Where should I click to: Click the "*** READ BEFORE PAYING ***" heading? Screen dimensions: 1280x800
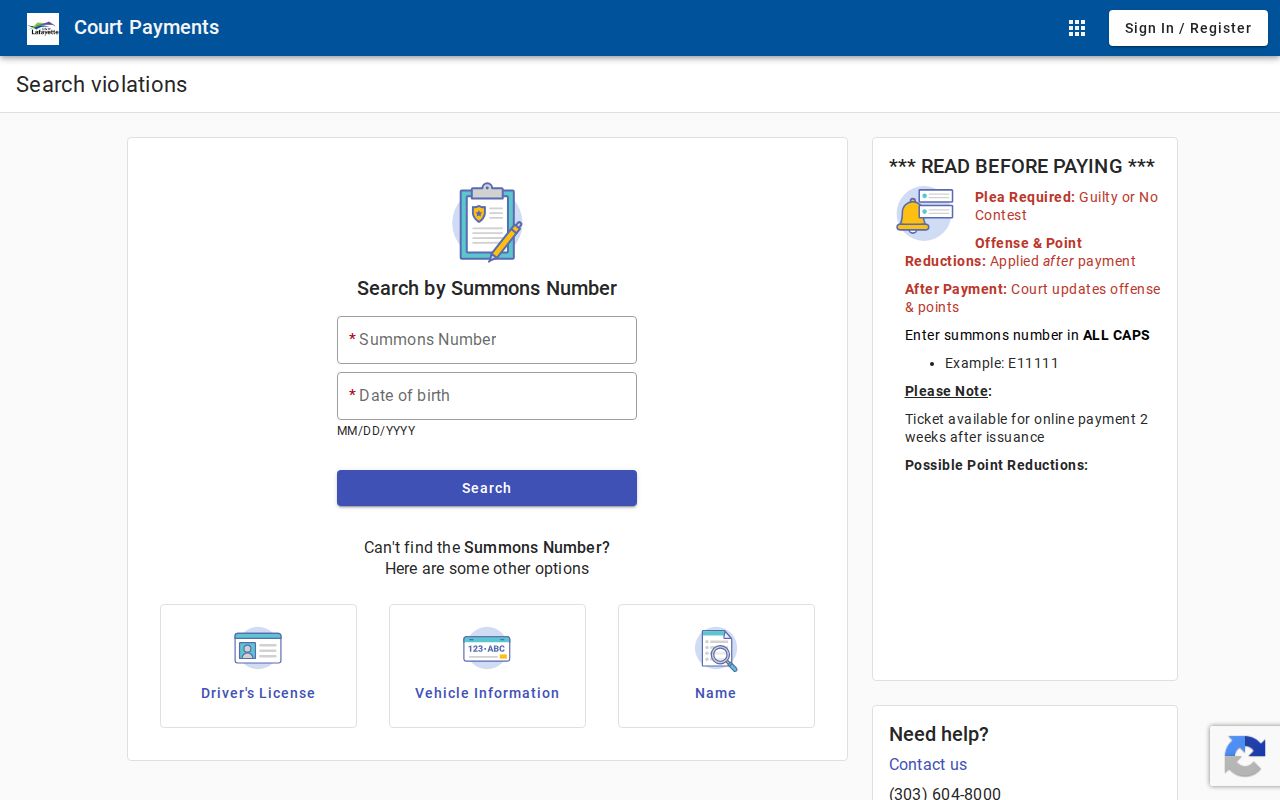click(1022, 166)
